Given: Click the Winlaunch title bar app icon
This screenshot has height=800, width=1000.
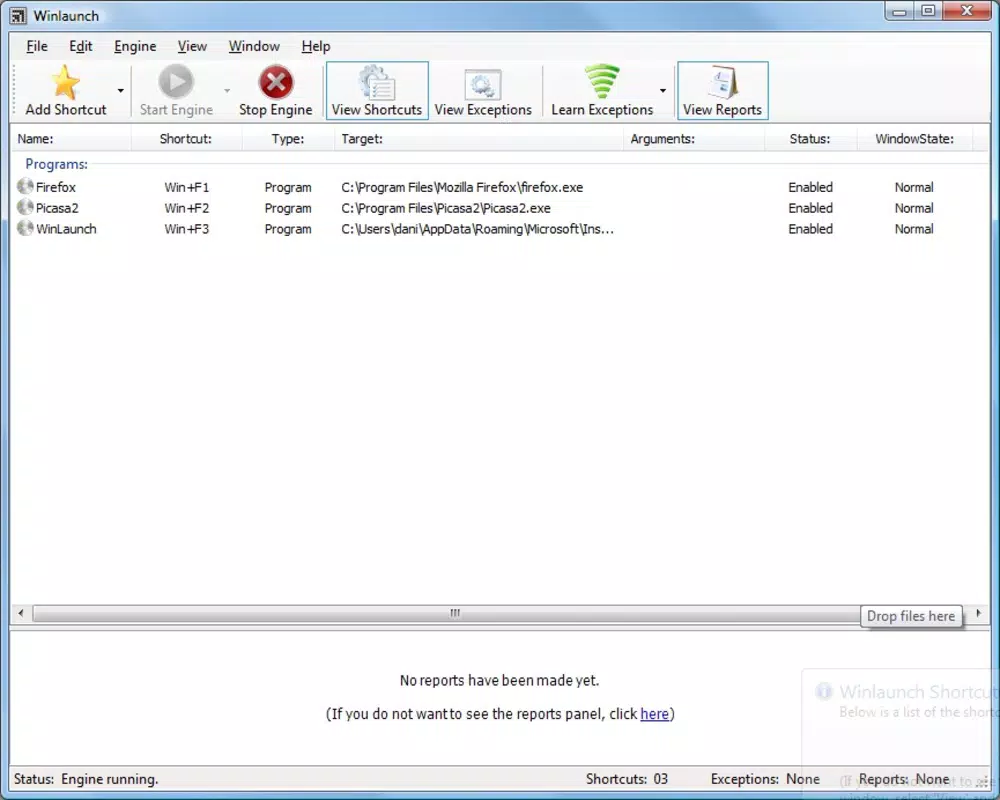Looking at the screenshot, I should [18, 16].
